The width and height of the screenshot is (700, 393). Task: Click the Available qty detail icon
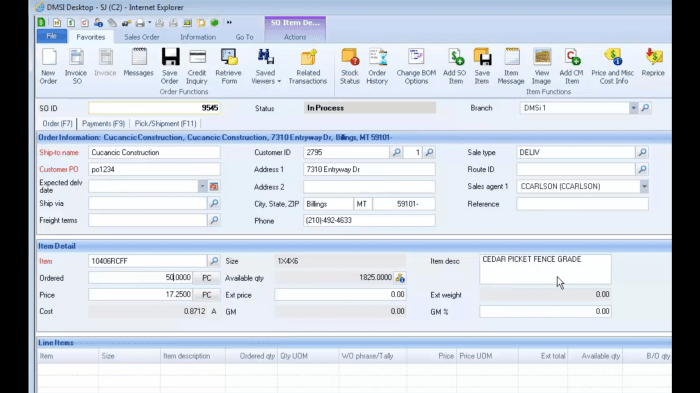(400, 278)
